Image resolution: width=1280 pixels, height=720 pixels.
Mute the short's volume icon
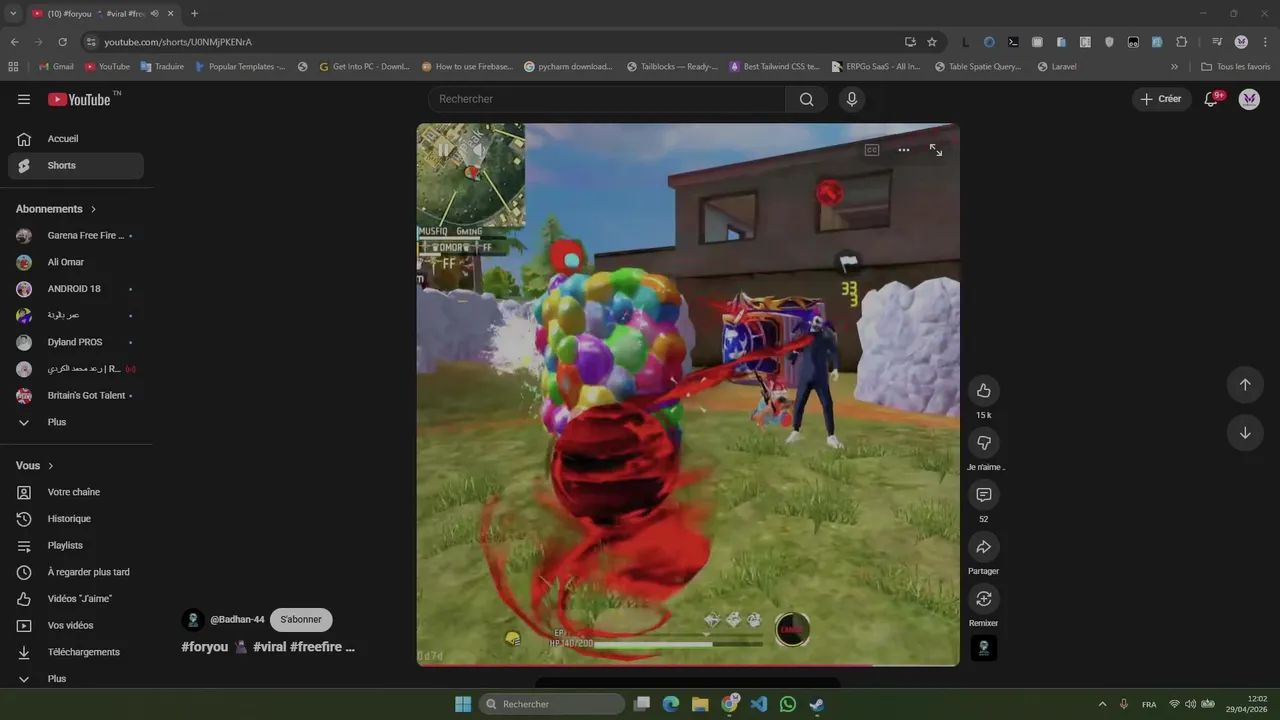point(478,150)
